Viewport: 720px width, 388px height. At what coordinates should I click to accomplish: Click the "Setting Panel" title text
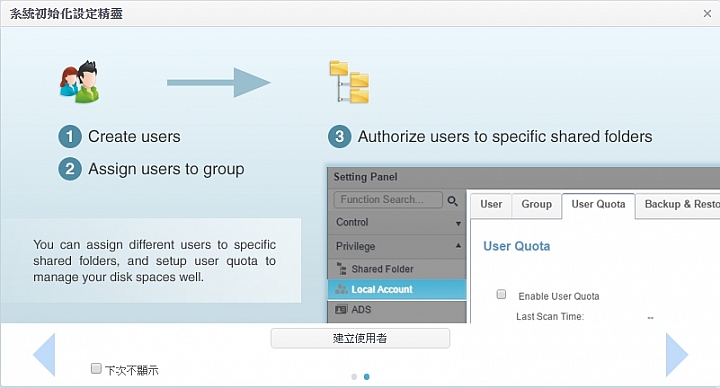(x=366, y=177)
